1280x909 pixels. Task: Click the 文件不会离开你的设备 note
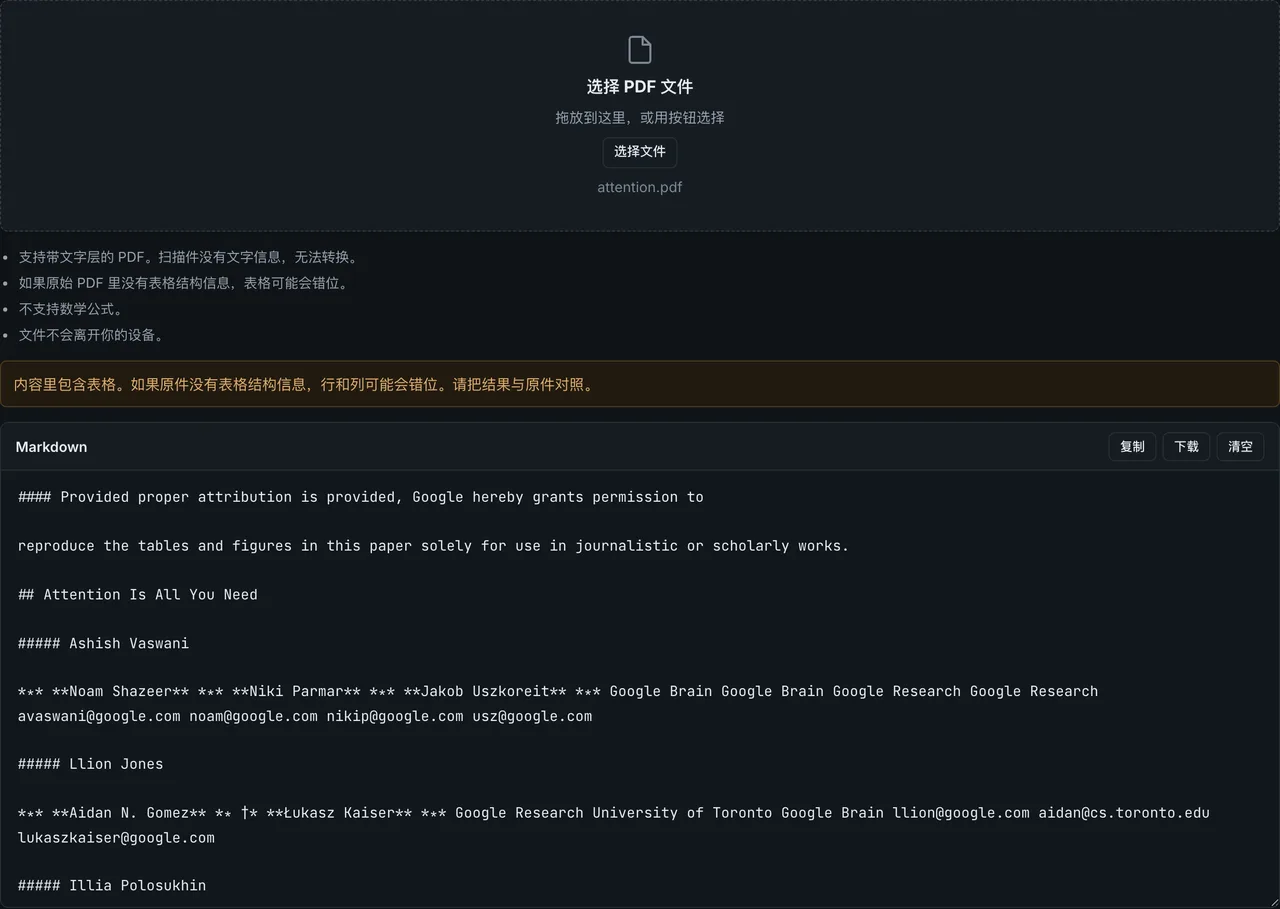(x=92, y=335)
